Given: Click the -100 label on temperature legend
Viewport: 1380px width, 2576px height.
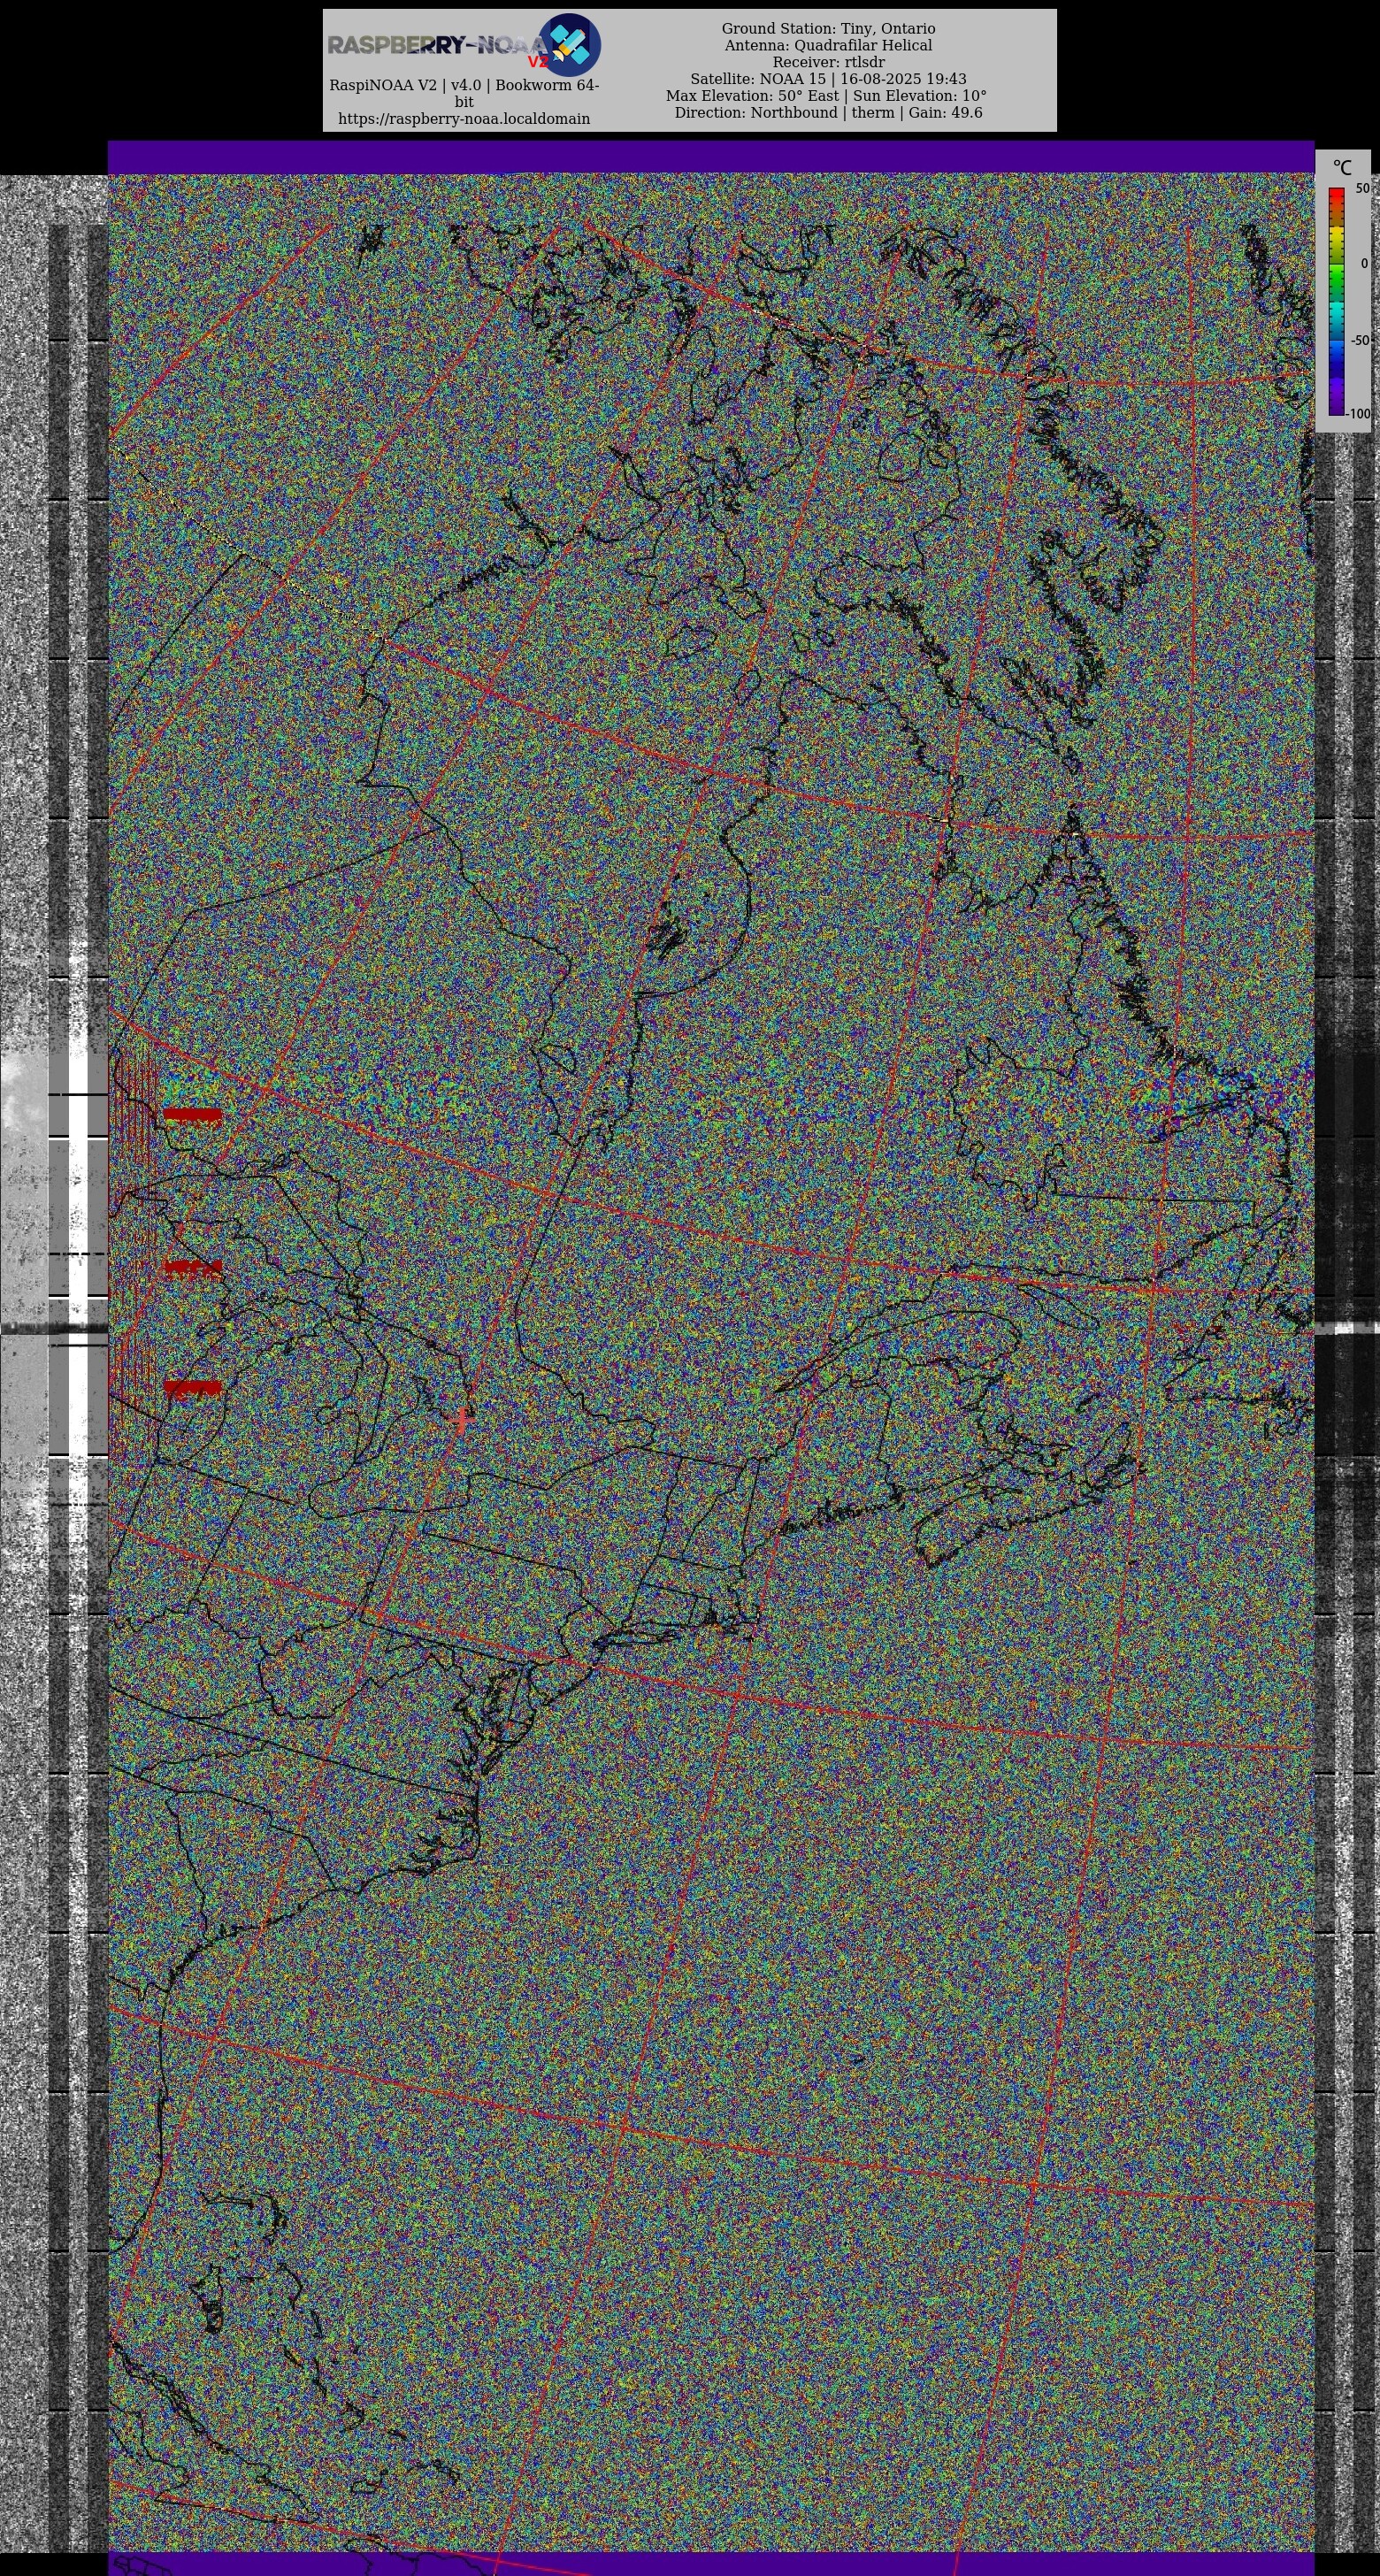Looking at the screenshot, I should (x=1357, y=413).
